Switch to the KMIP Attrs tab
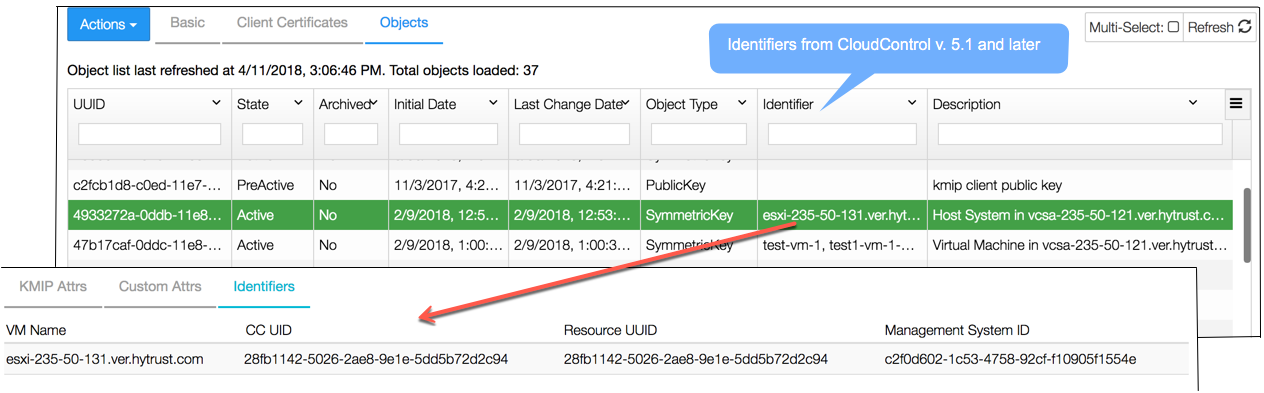Image resolution: width=1264 pixels, height=393 pixels. click(x=53, y=287)
